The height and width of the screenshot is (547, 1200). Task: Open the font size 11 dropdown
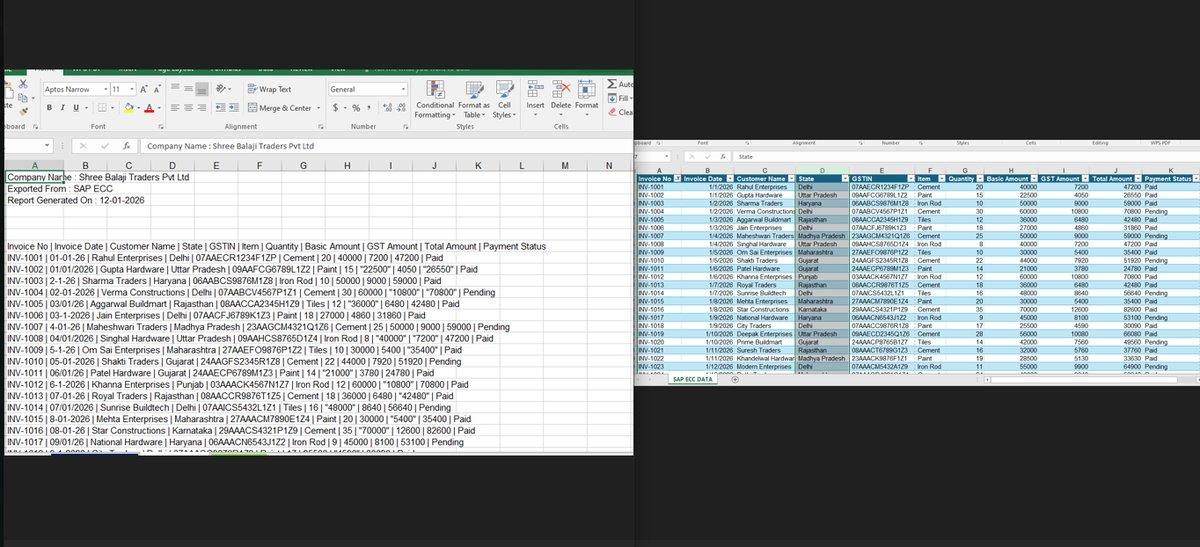(131, 89)
